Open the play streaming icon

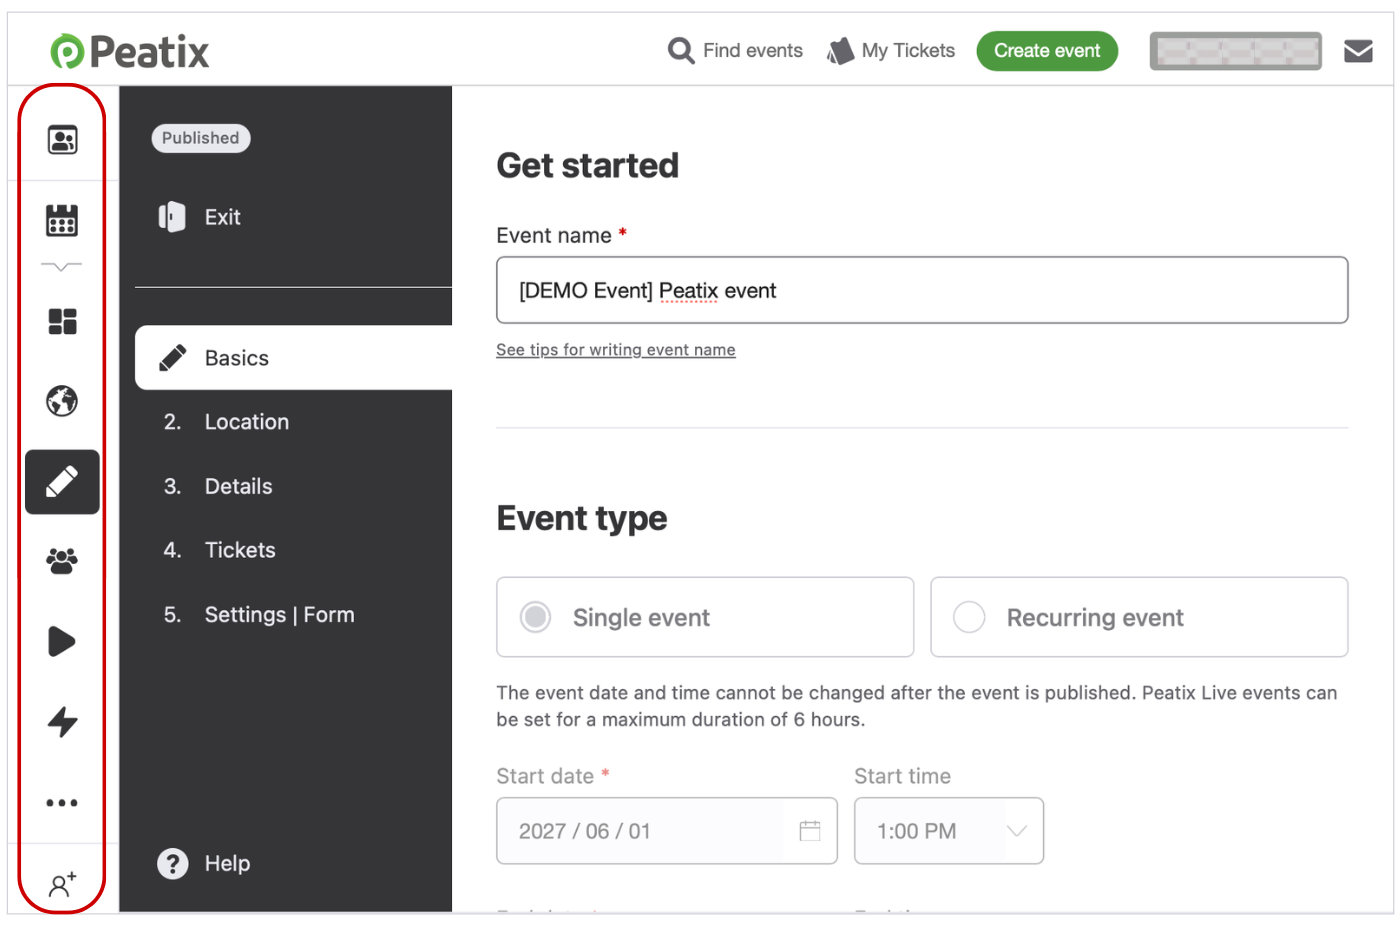(x=62, y=641)
